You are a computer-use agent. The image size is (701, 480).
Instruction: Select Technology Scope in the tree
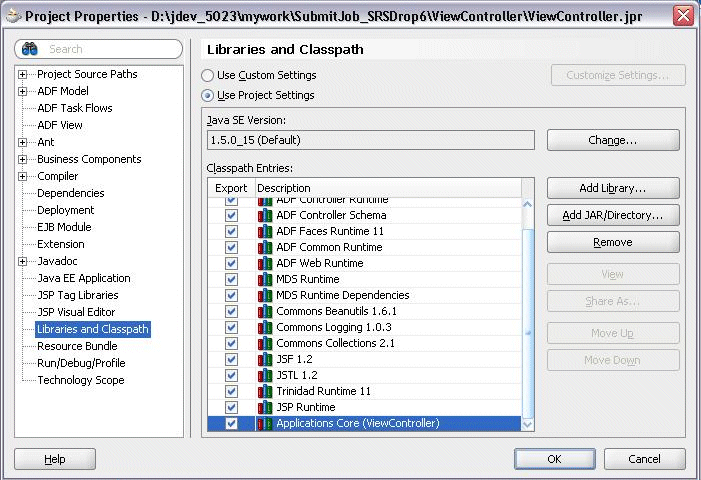81,380
